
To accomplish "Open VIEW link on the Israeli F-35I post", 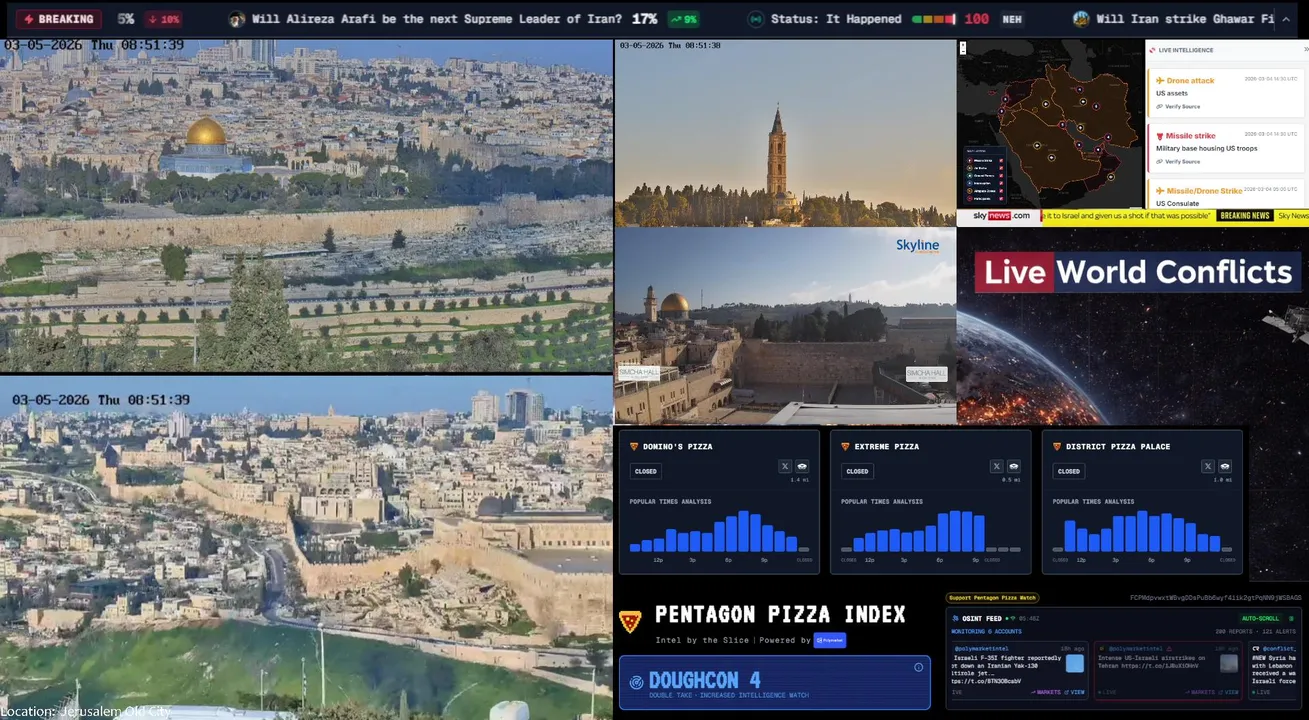I will click(1074, 692).
